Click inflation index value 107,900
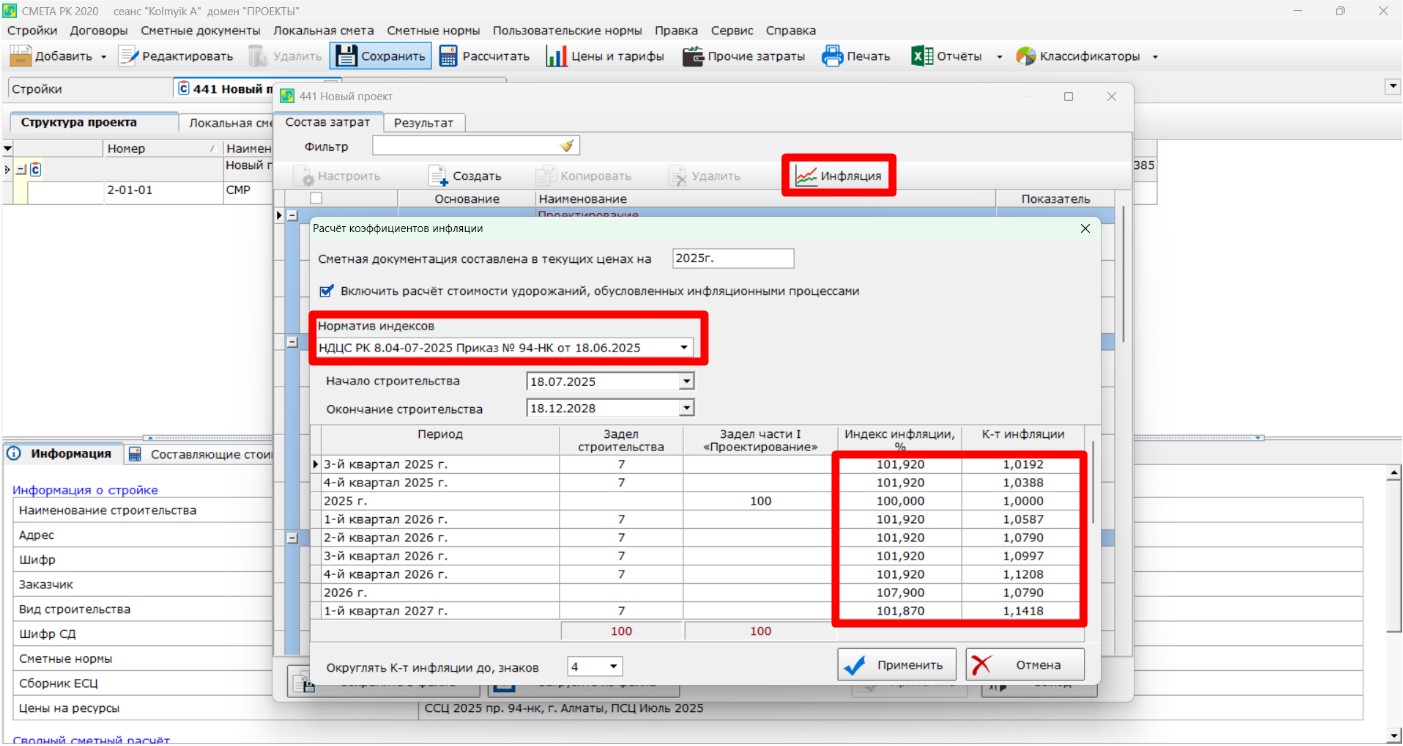The height and width of the screenshot is (746, 1403). [x=898, y=592]
